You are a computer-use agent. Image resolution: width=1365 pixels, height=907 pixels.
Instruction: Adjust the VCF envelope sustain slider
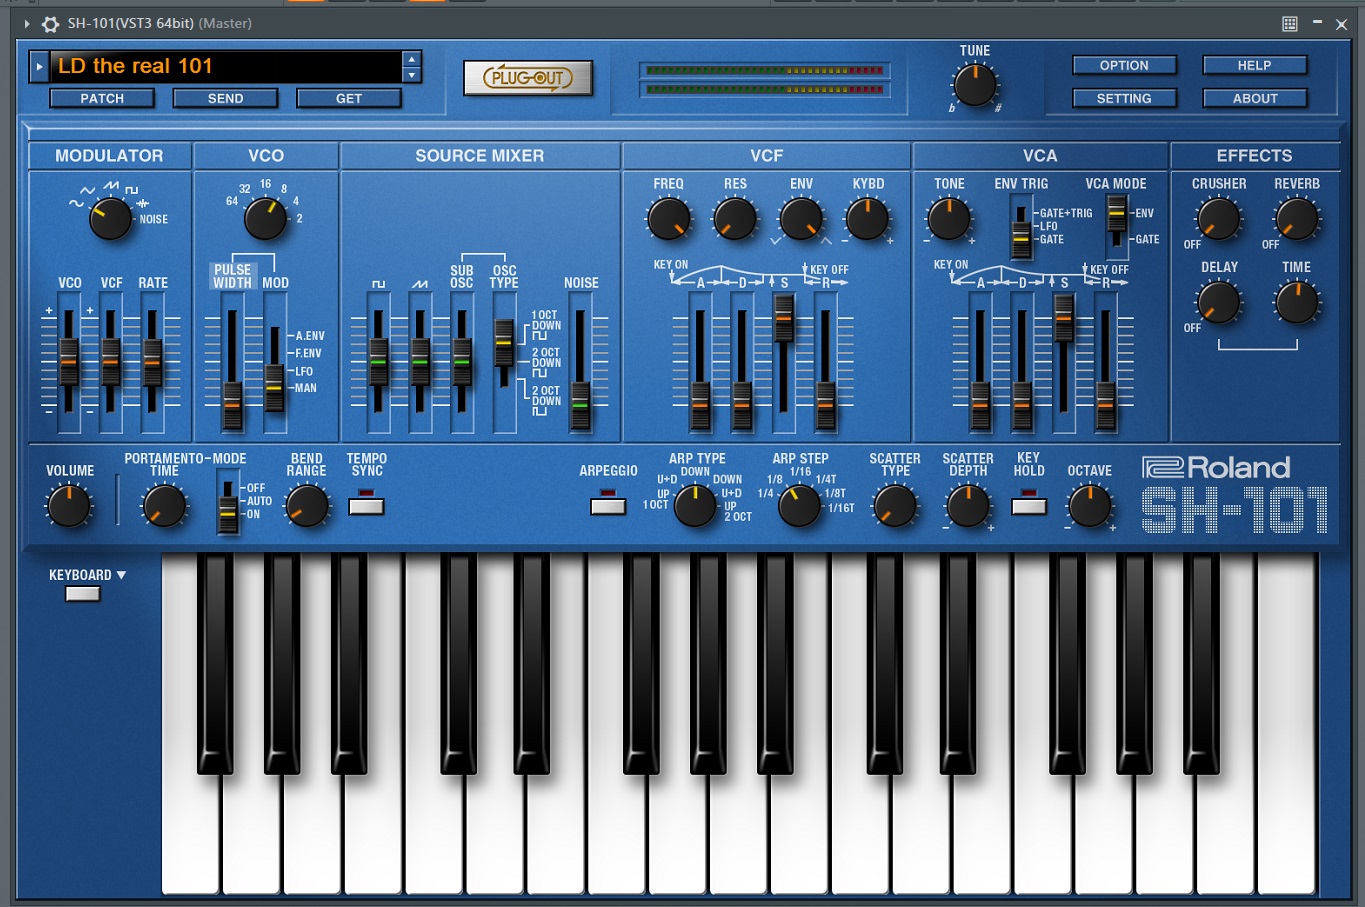784,363
